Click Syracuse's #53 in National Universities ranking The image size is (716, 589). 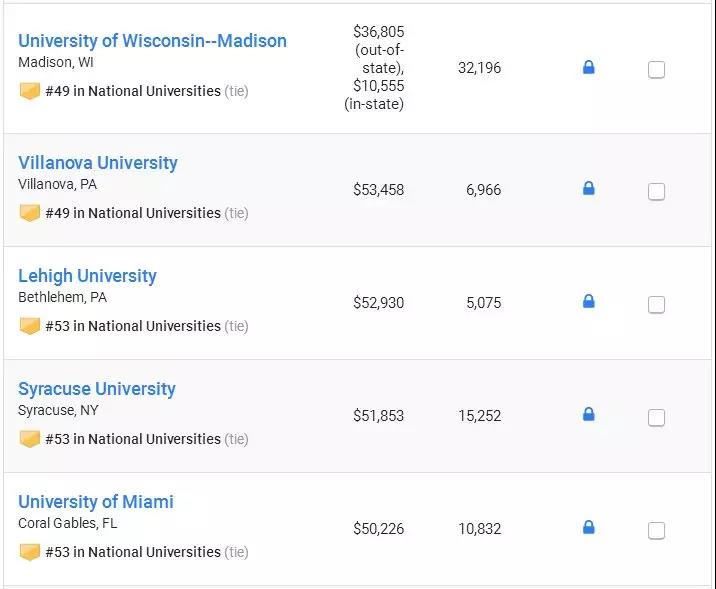tap(132, 439)
